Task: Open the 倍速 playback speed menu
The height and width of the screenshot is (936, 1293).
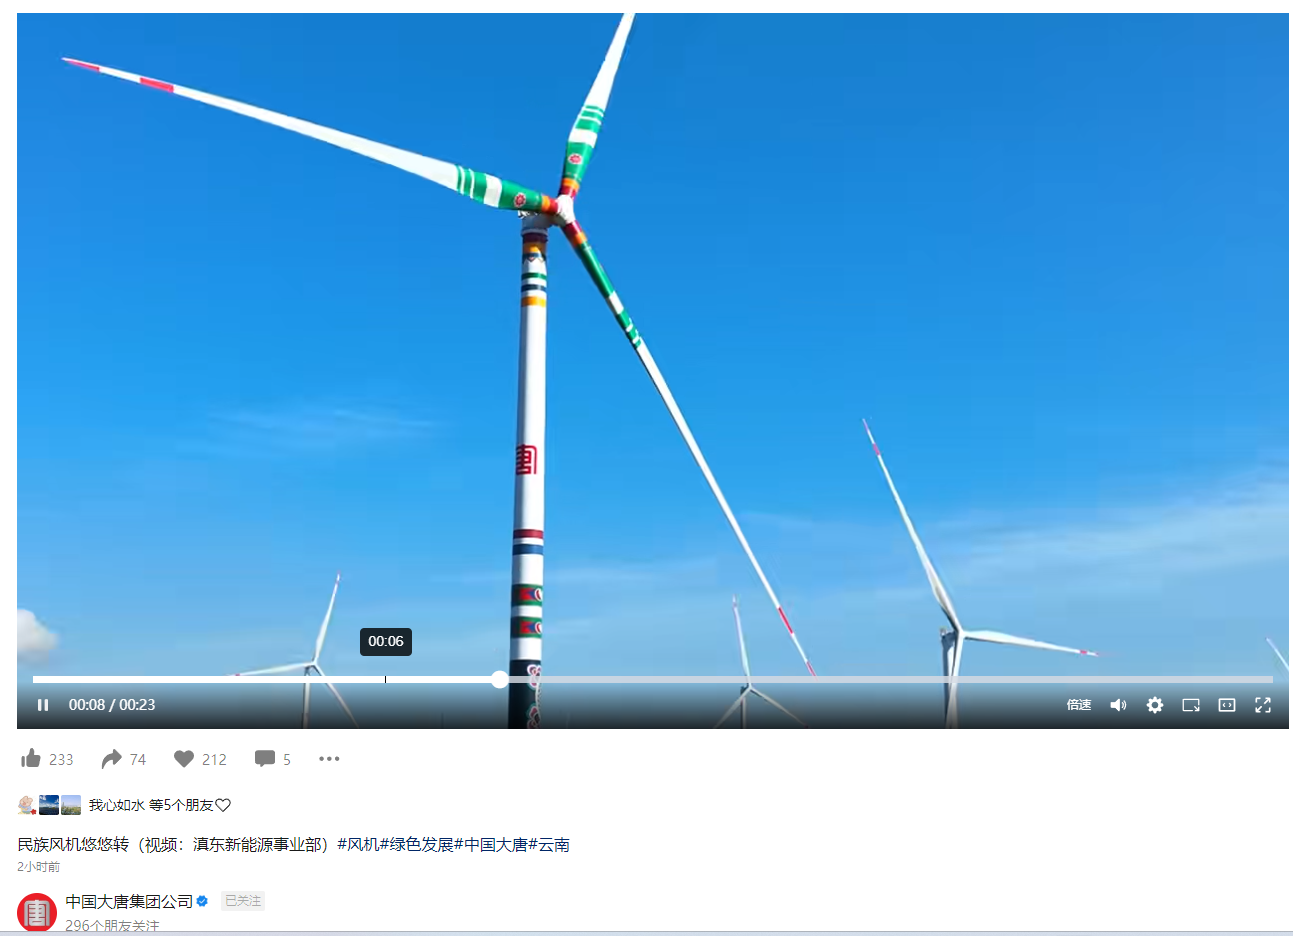Action: [1078, 705]
